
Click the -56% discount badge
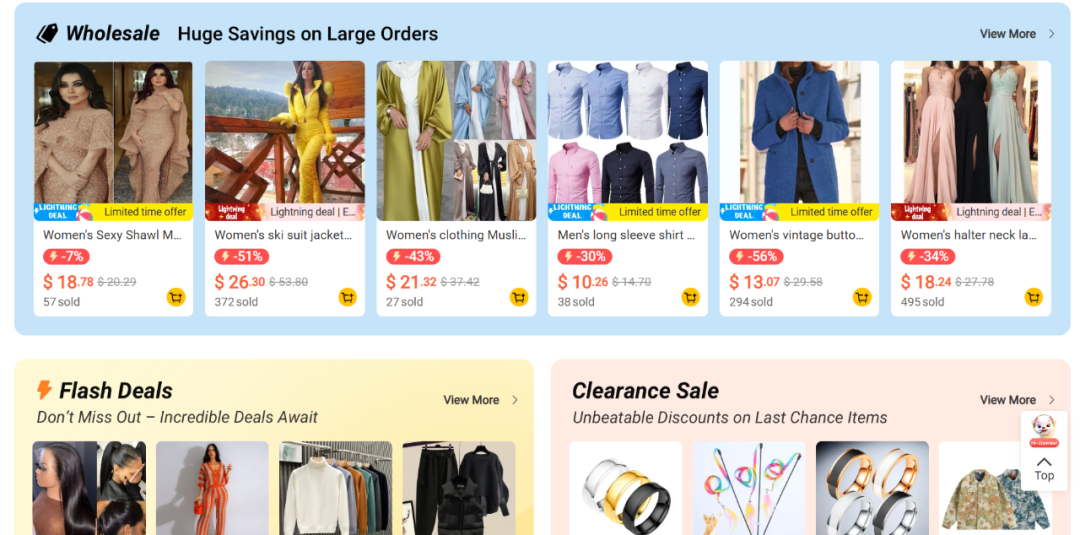[756, 257]
